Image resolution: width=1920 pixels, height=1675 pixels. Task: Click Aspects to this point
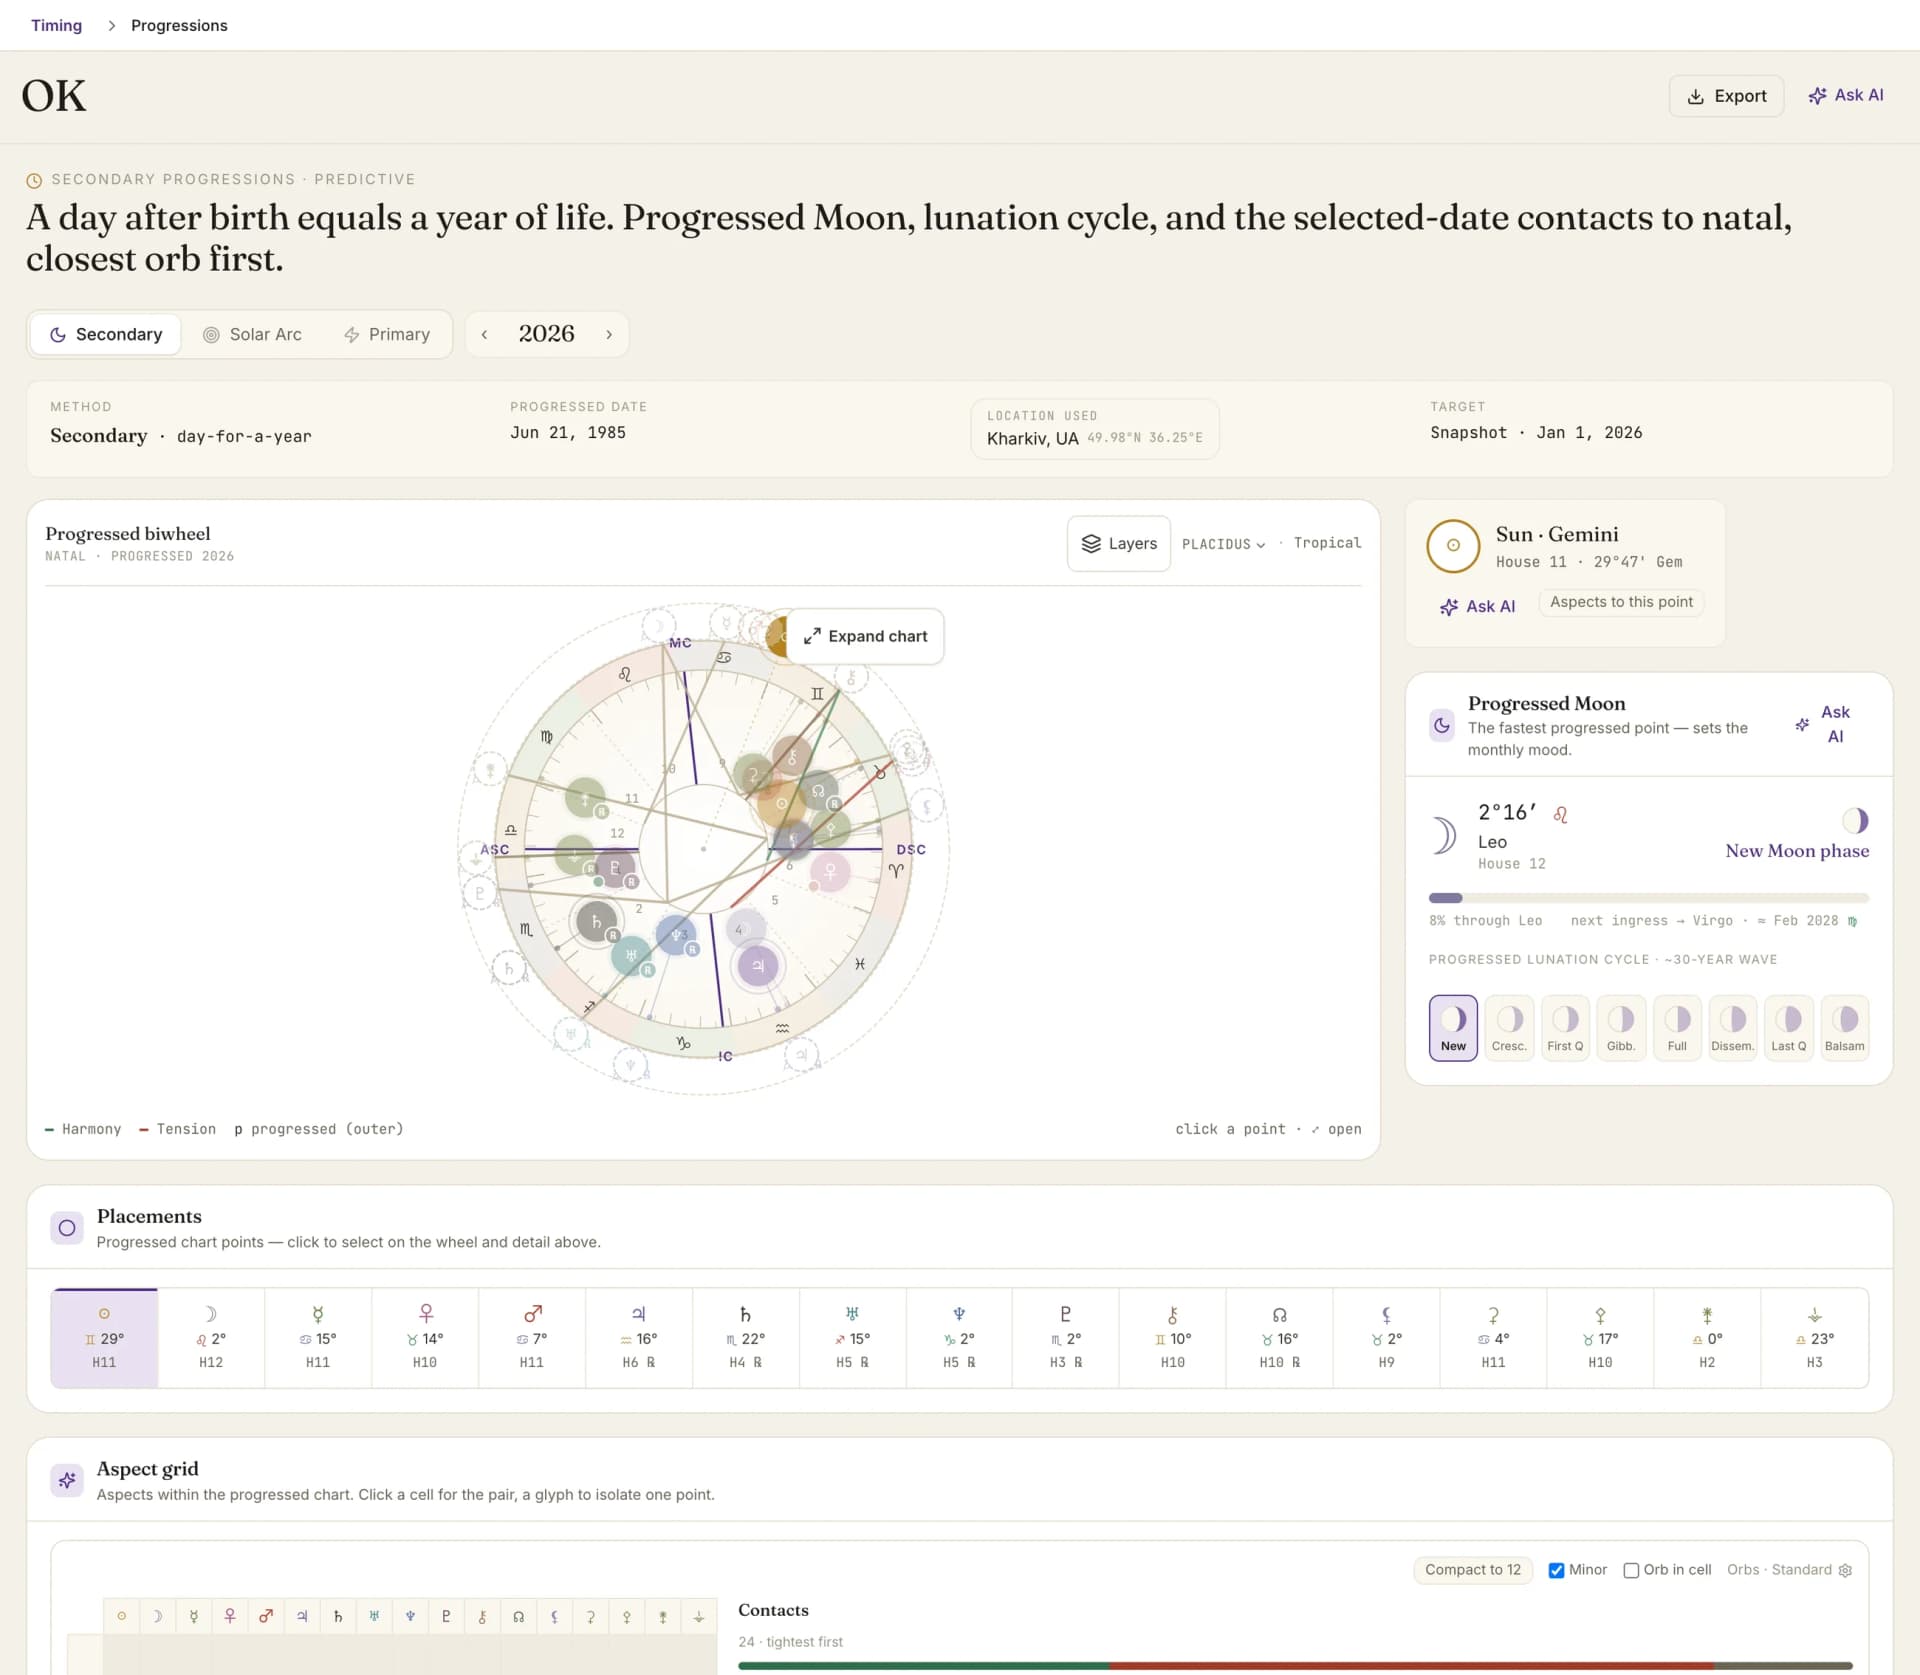1621,602
